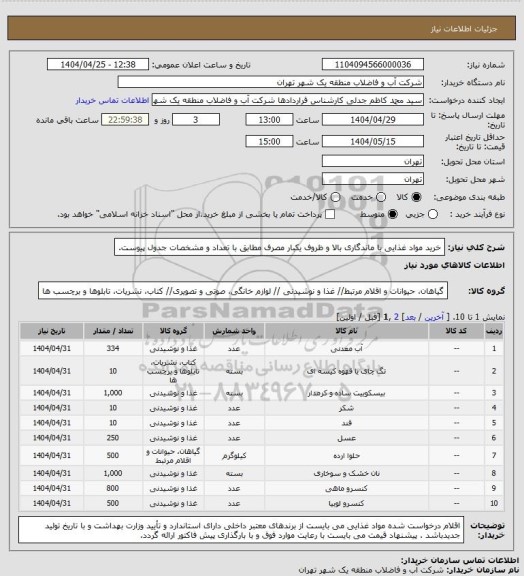The image size is (524, 576).
Task: Go to the آخرین page link
Action: pos(434,317)
